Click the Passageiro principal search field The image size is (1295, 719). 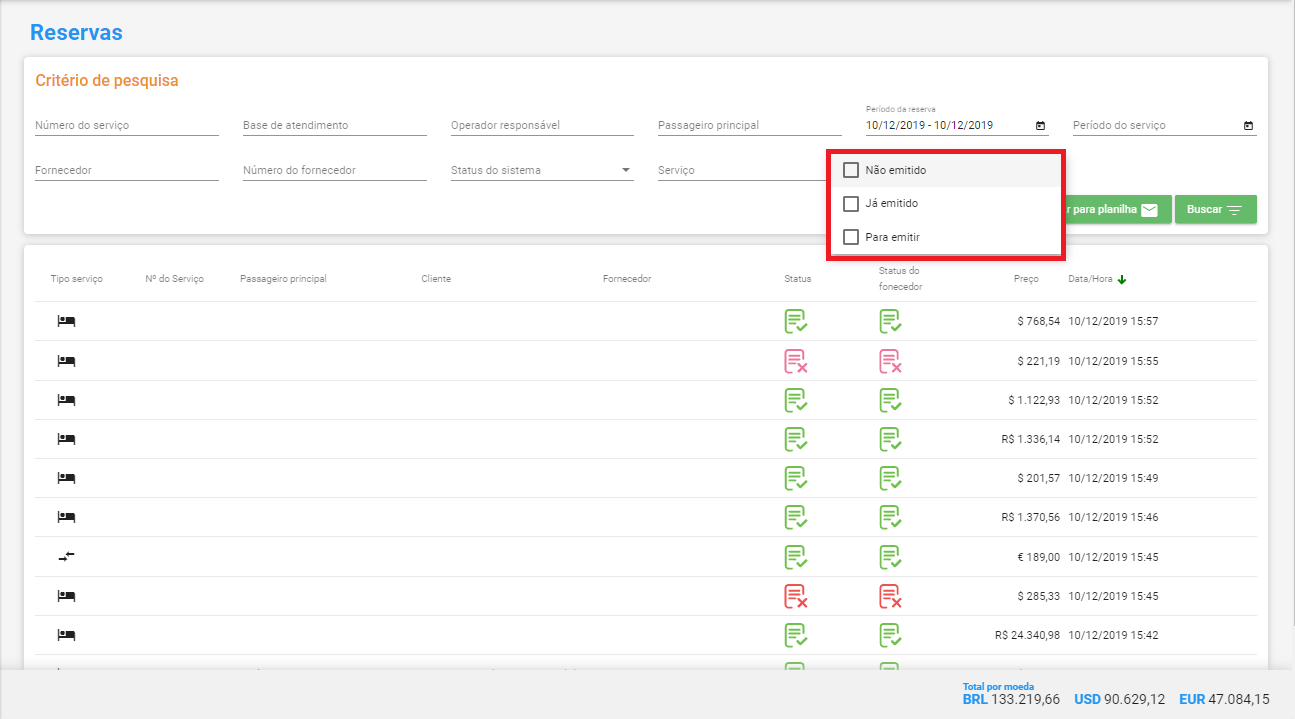coord(750,126)
